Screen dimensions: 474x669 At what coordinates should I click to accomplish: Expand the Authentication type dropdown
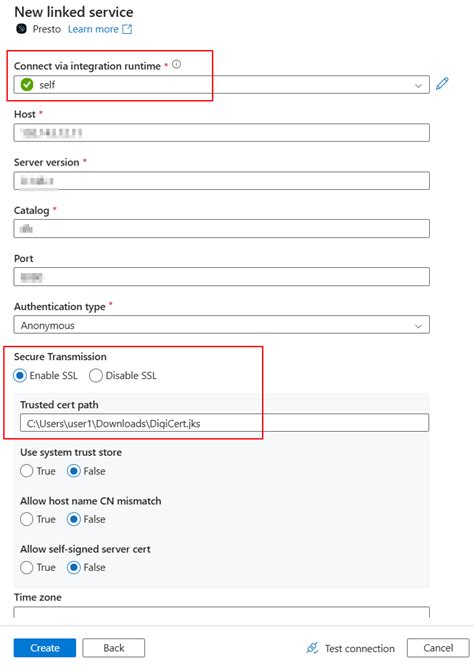click(x=221, y=325)
